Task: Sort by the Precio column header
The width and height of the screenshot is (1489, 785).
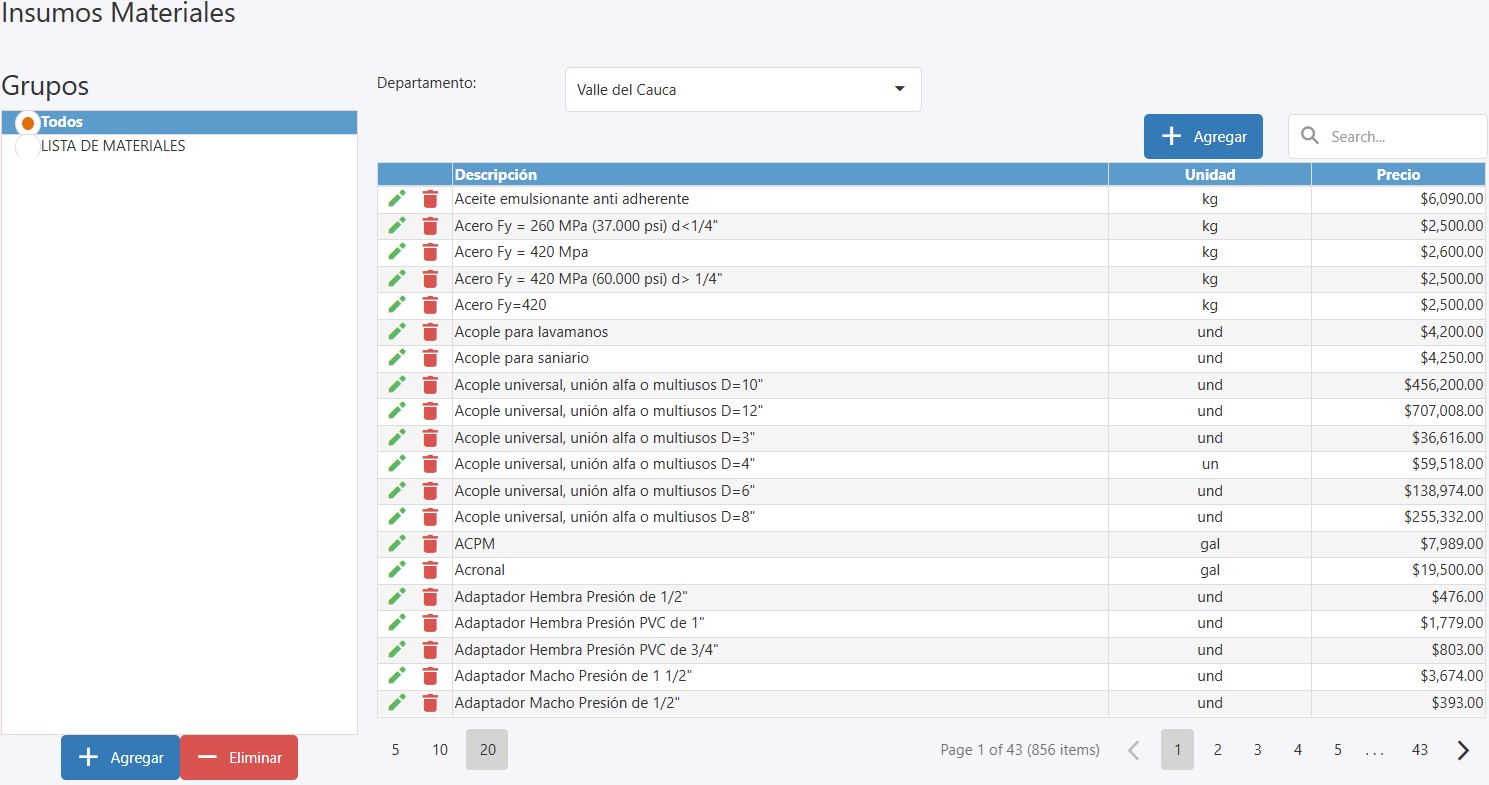Action: coord(1397,175)
